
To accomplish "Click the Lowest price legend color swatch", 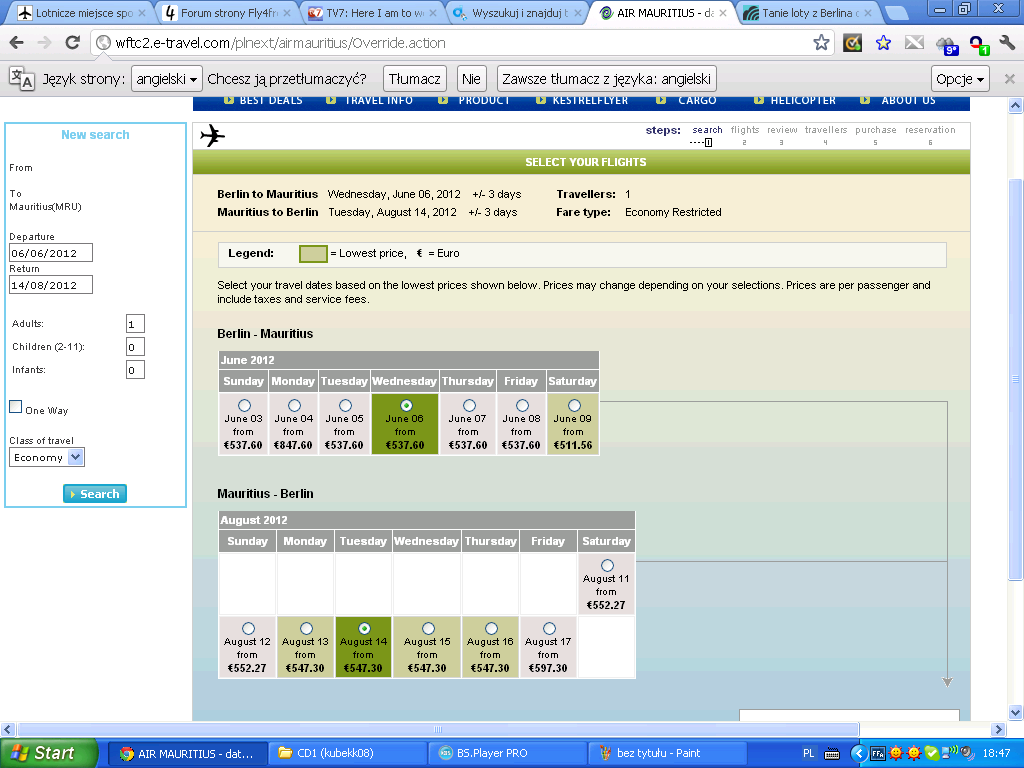I will click(x=313, y=254).
